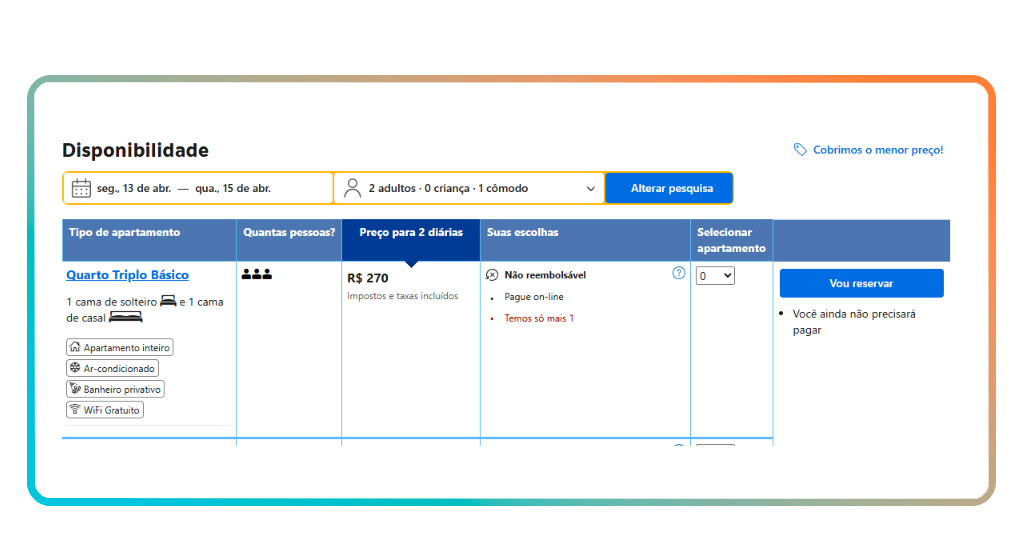Click the snowflake Ar-condicionado icon
Image resolution: width=1024 pixels, height=536 pixels.
coord(75,368)
